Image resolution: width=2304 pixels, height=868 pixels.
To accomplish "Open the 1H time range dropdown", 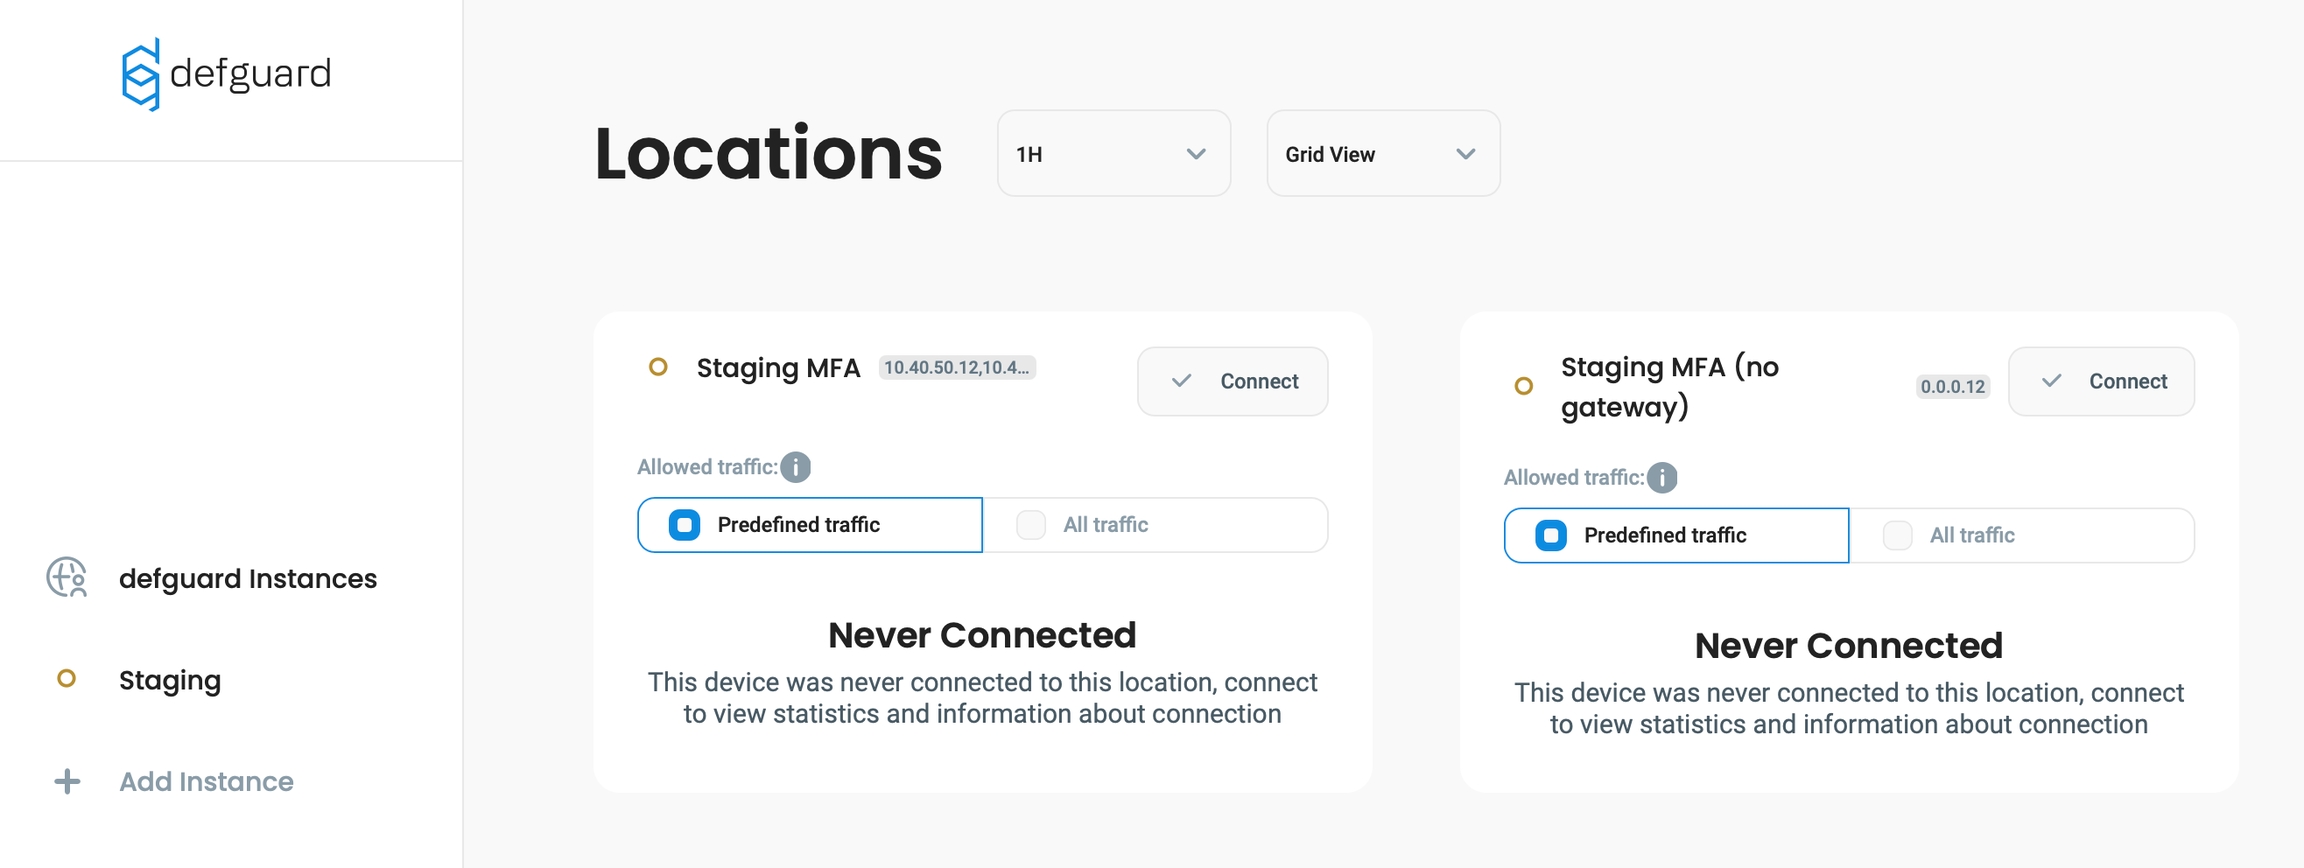I will 1113,154.
